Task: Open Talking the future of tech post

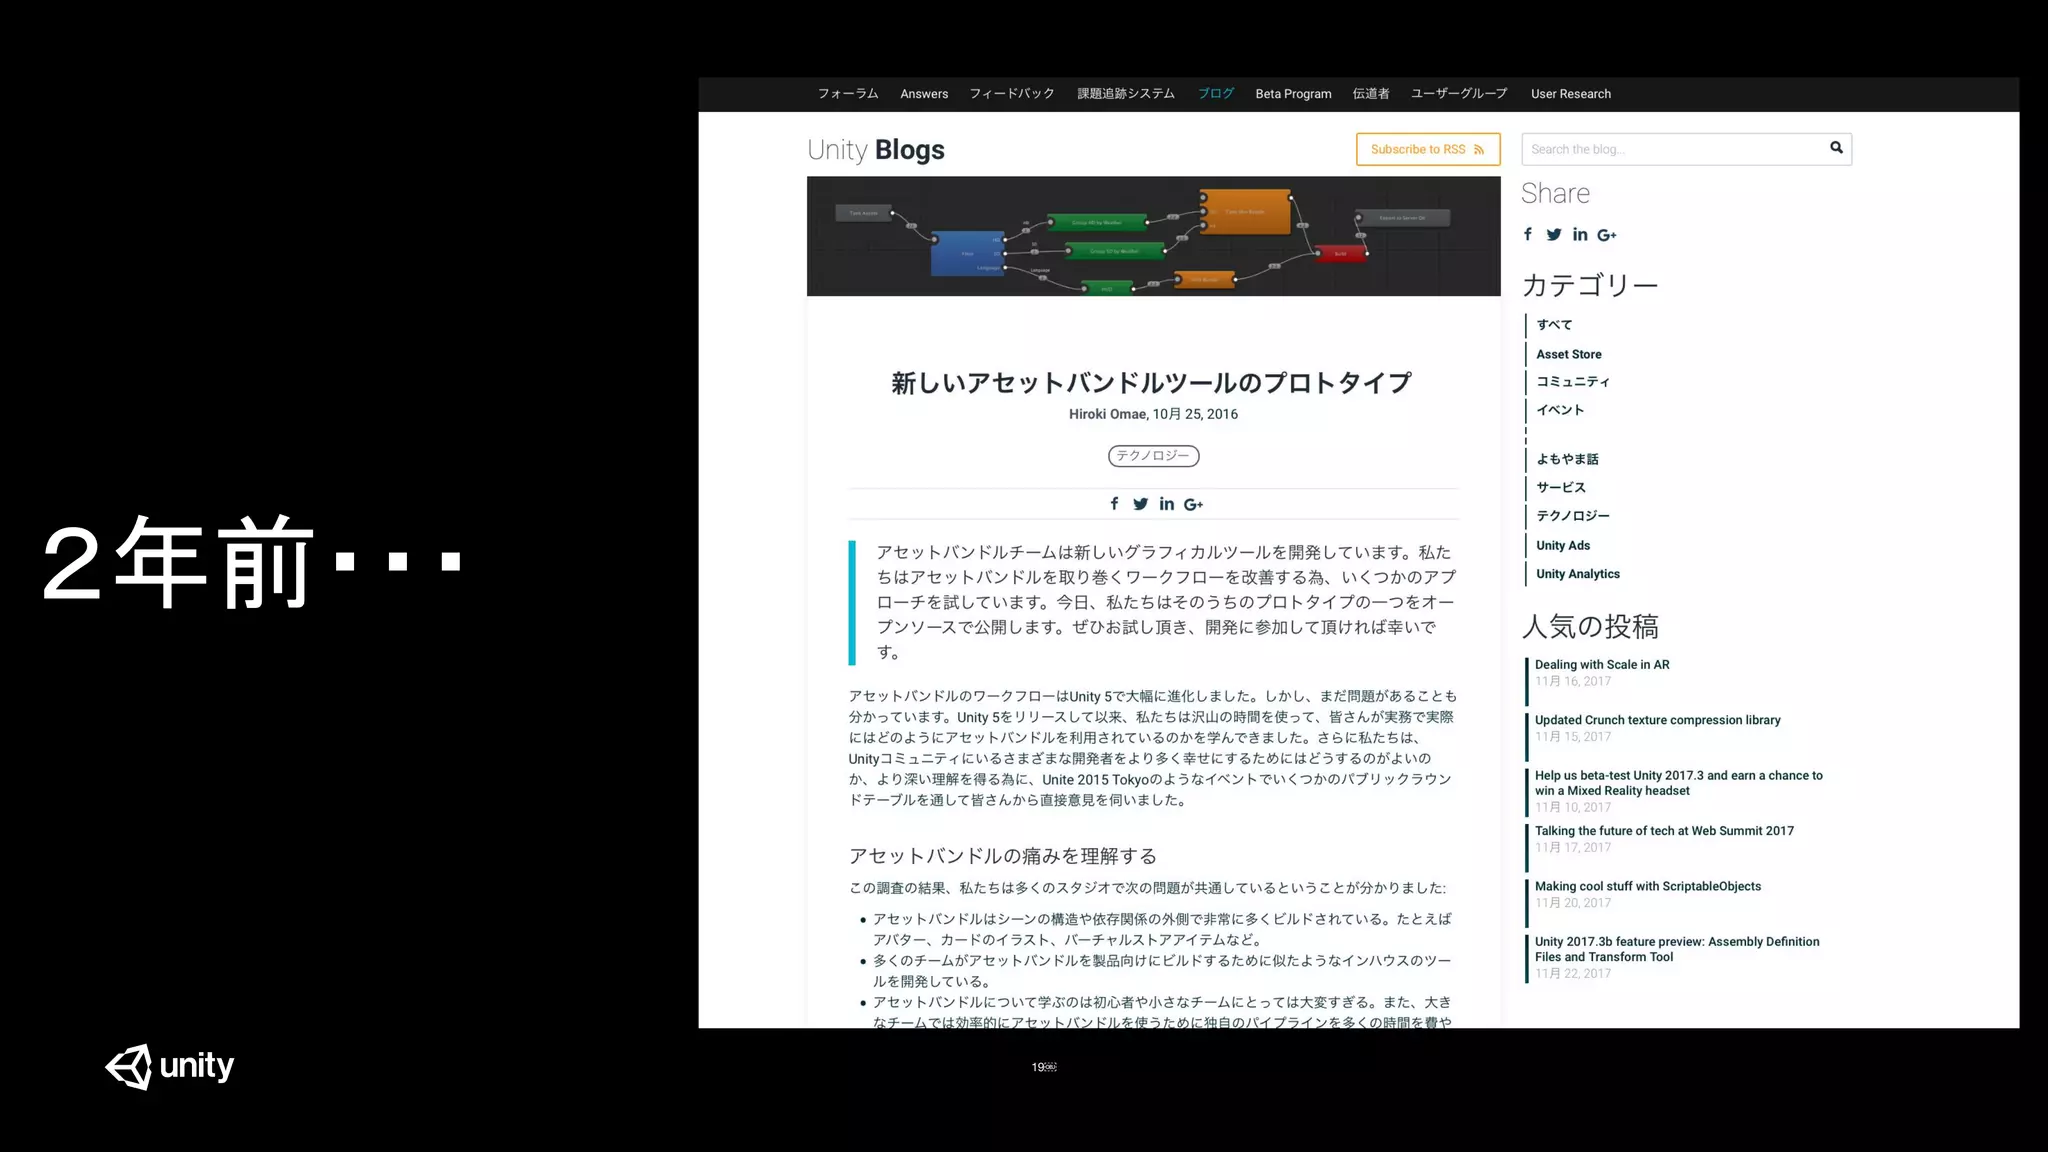Action: (1664, 831)
